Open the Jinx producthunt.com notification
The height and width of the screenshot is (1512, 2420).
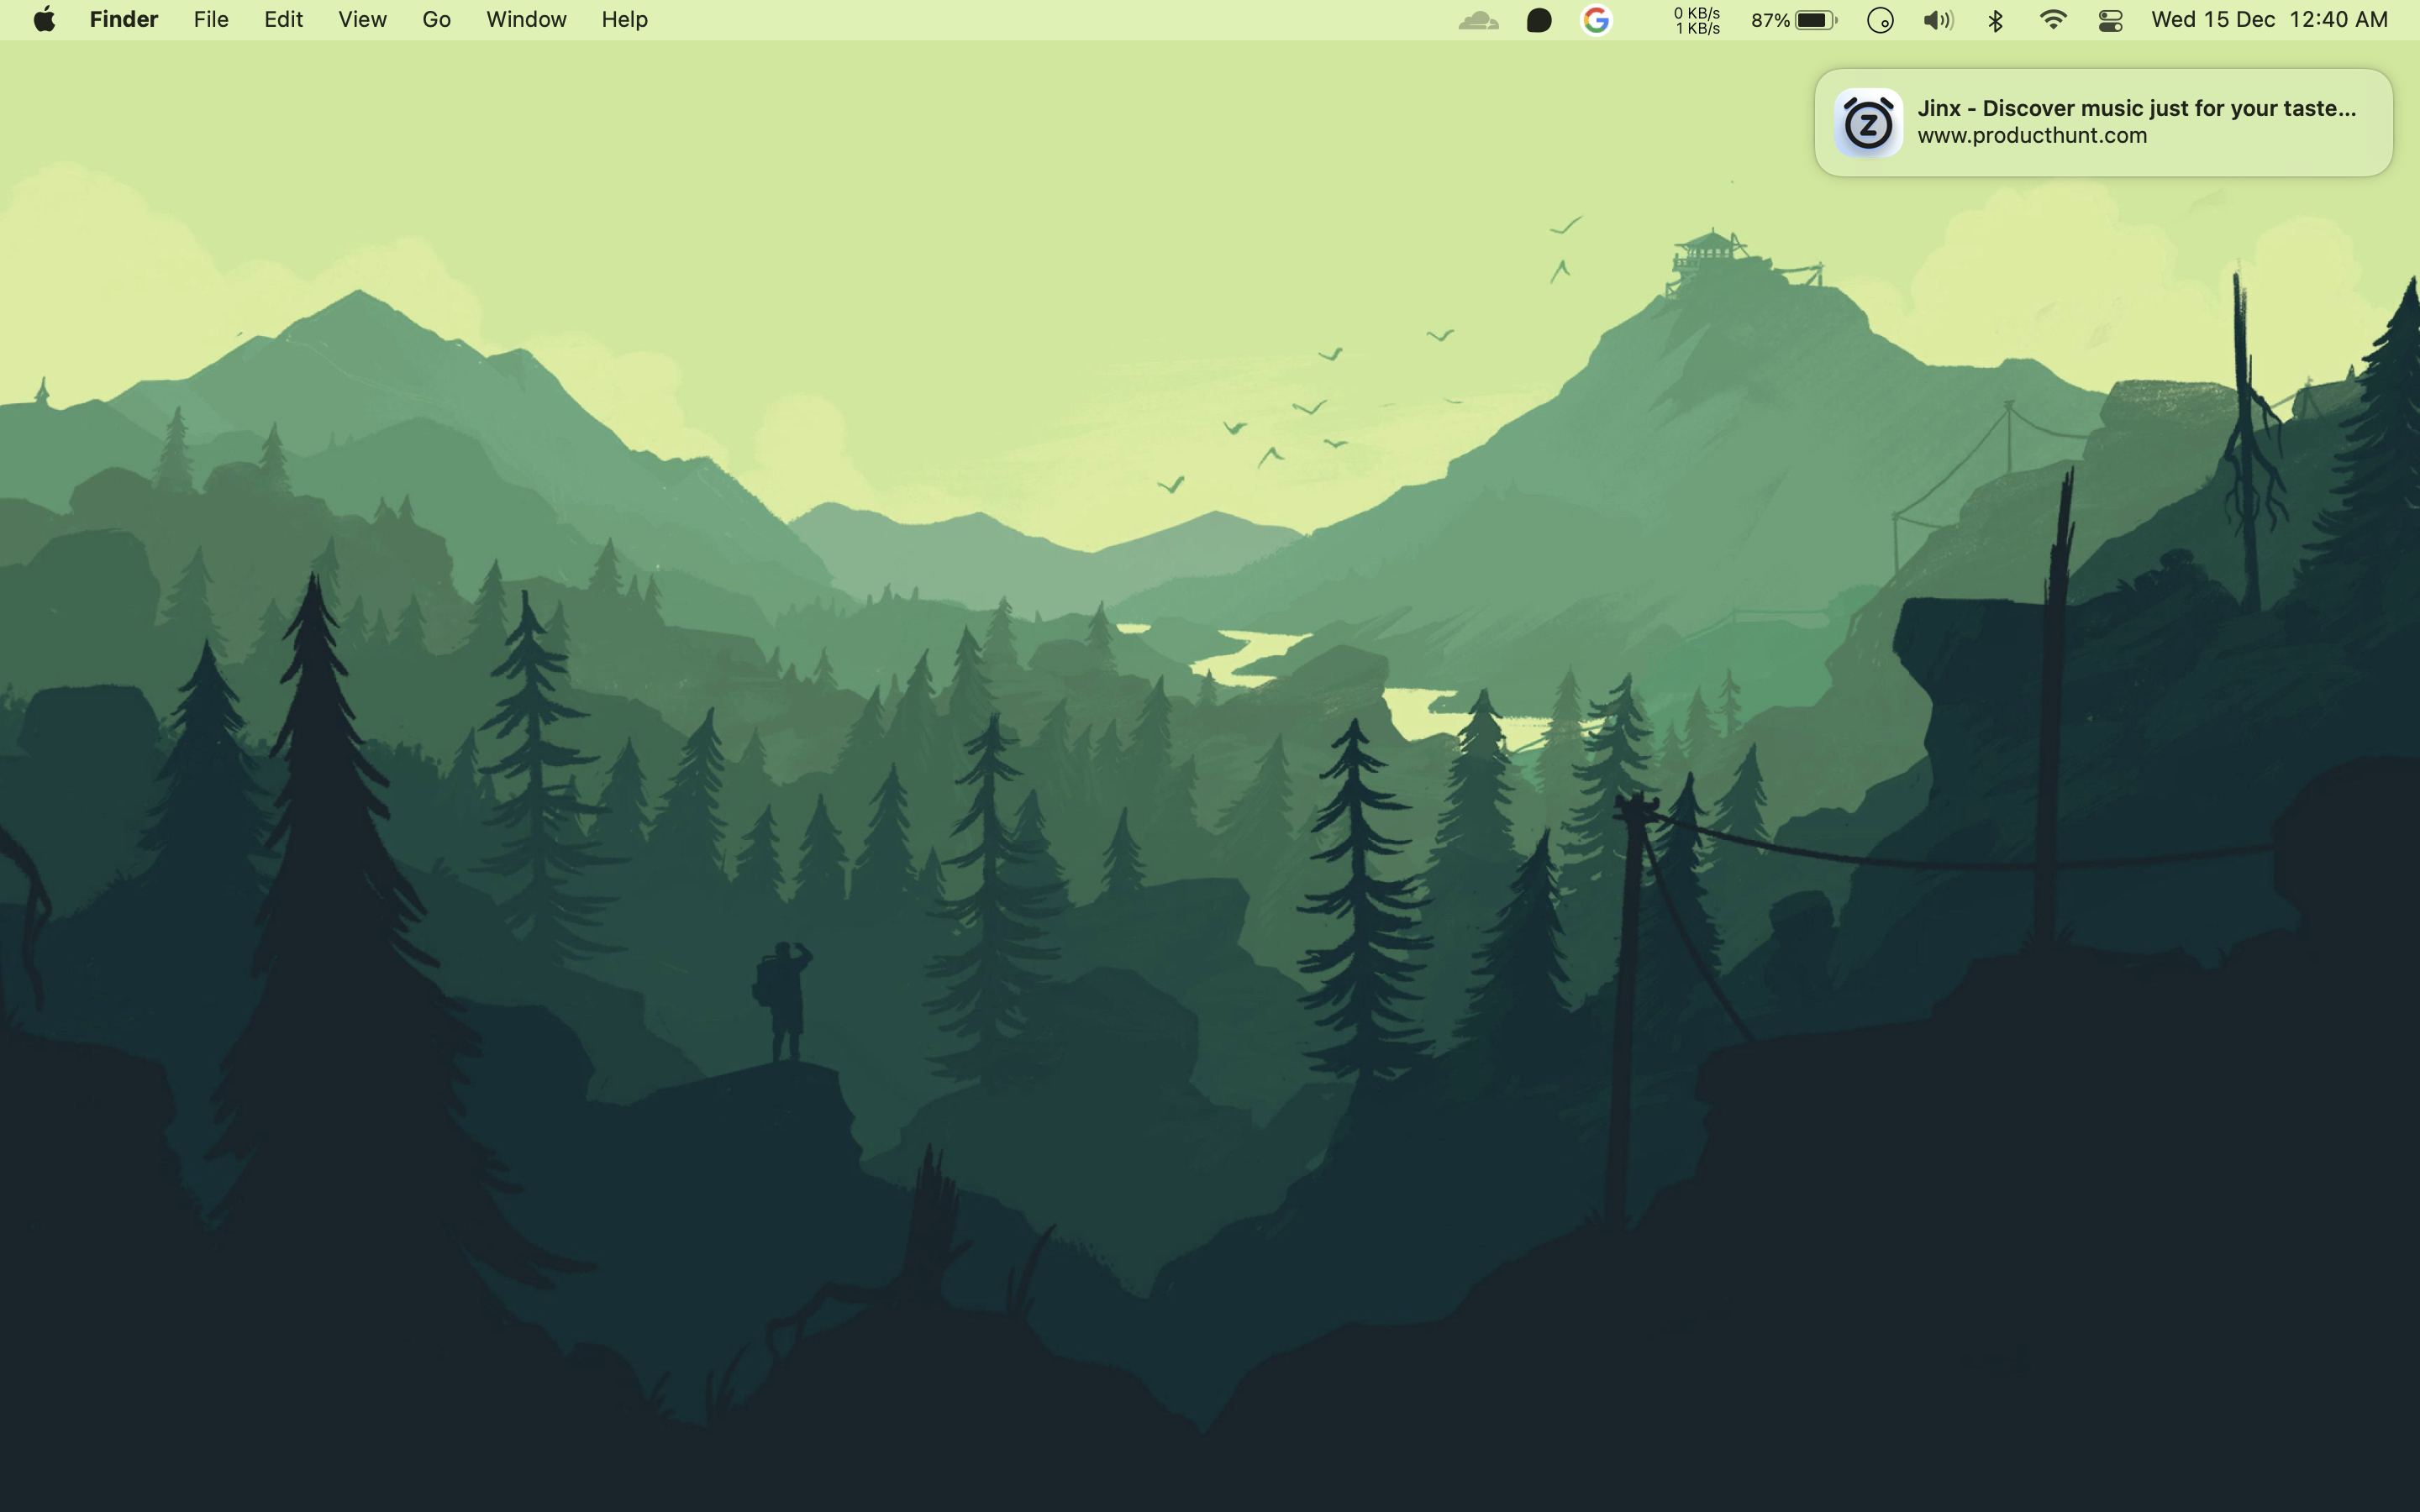2103,122
